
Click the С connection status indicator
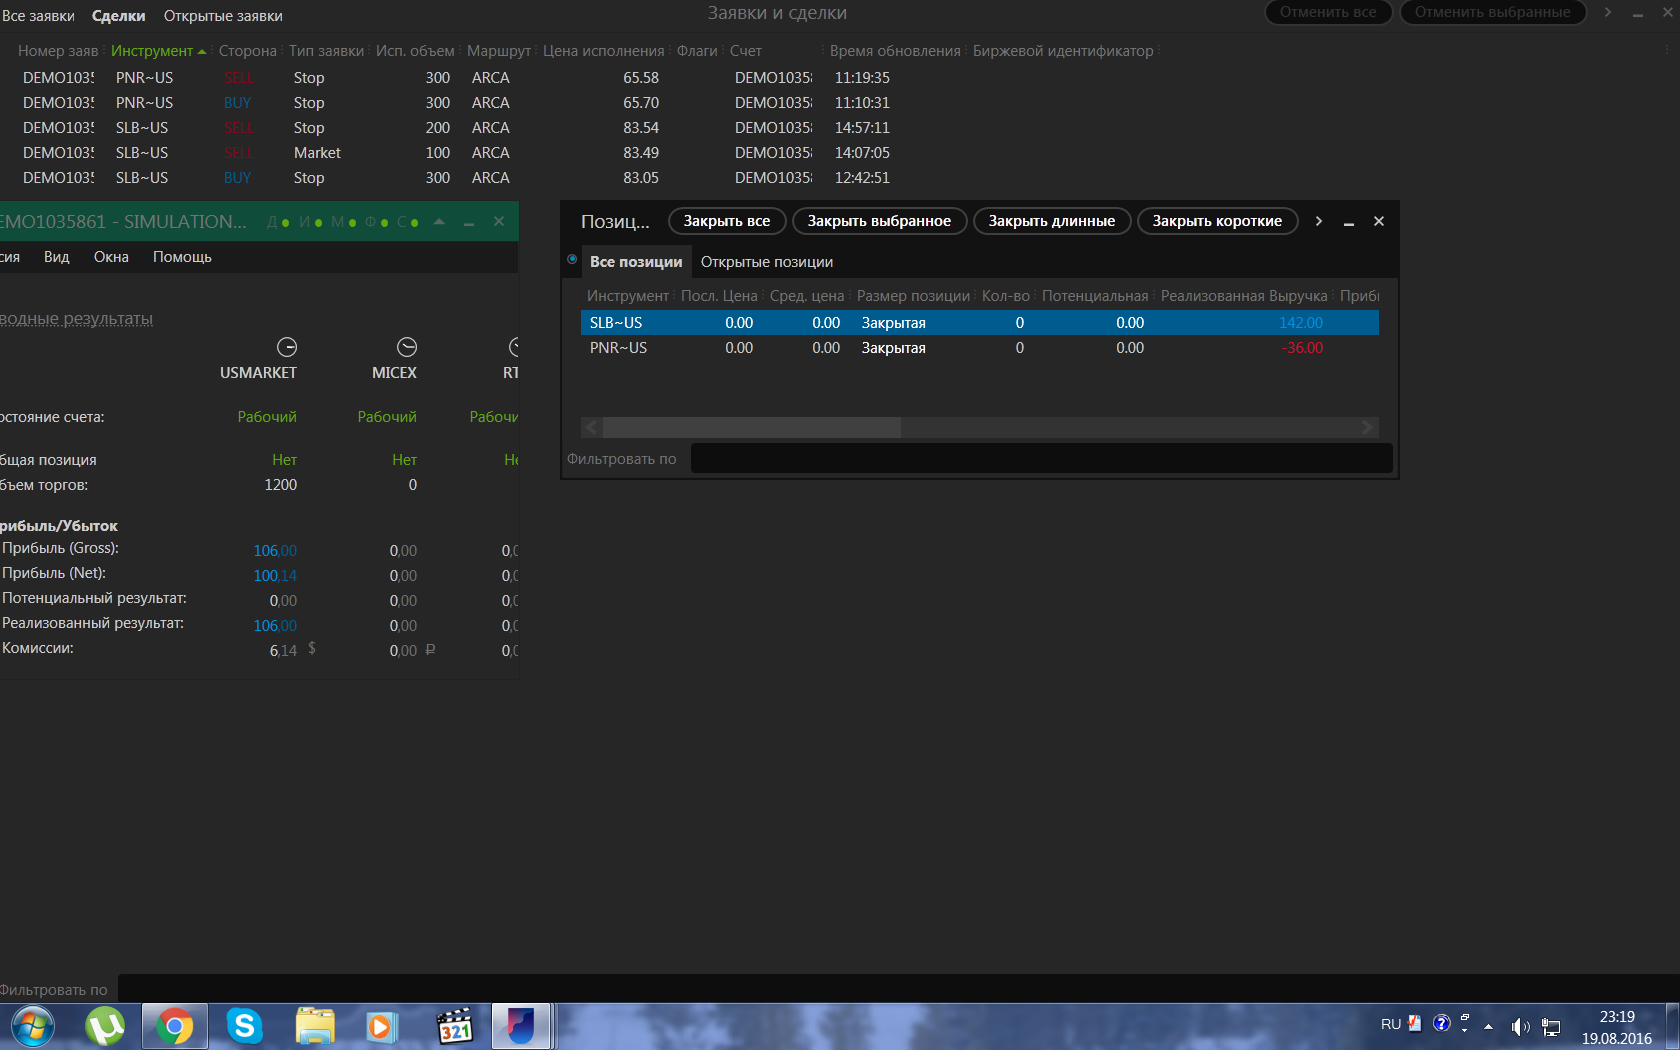(x=408, y=222)
